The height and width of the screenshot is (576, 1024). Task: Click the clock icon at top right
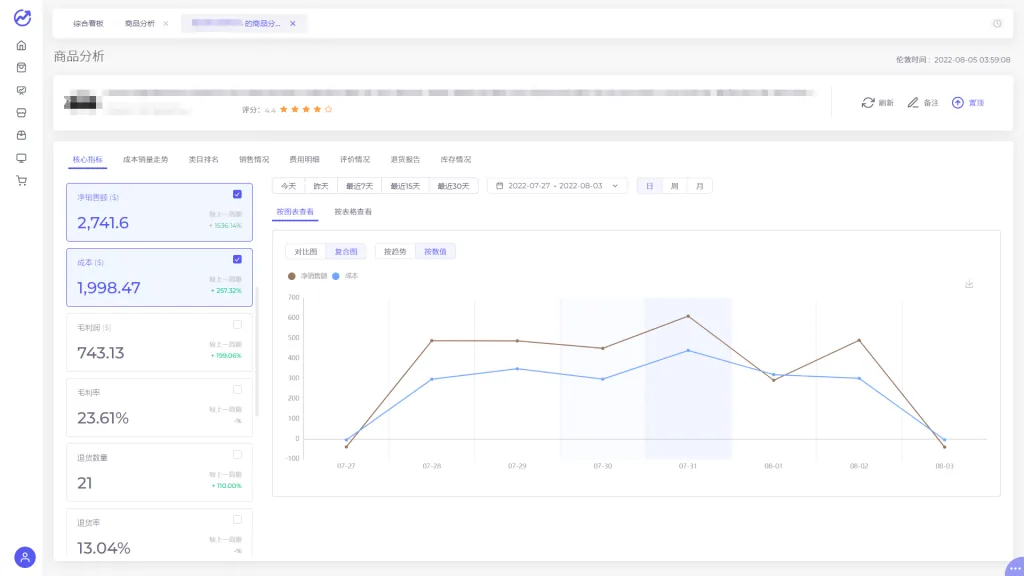(997, 24)
